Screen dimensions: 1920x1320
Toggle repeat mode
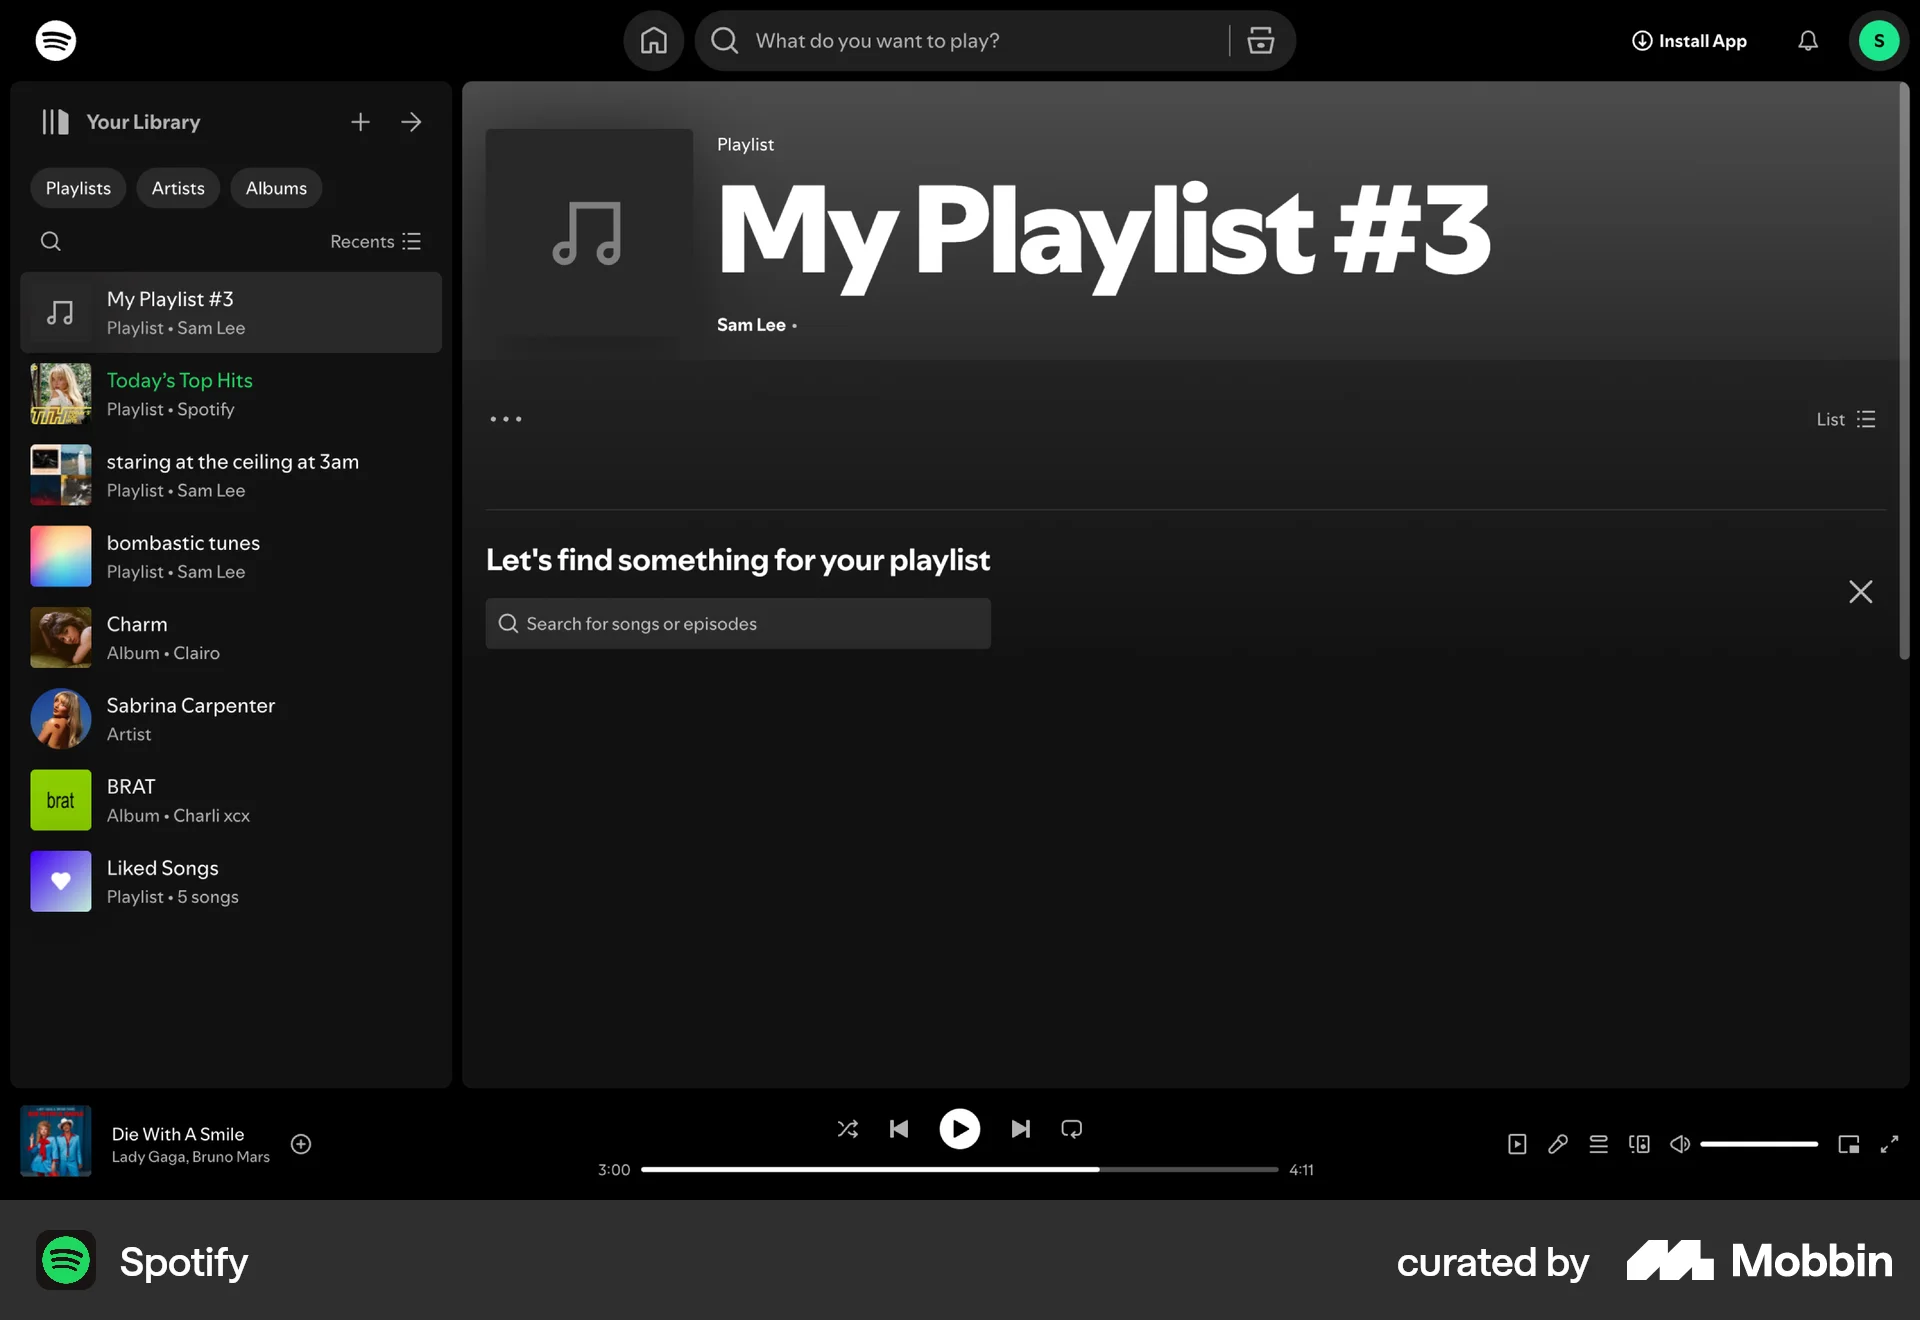(1071, 1129)
